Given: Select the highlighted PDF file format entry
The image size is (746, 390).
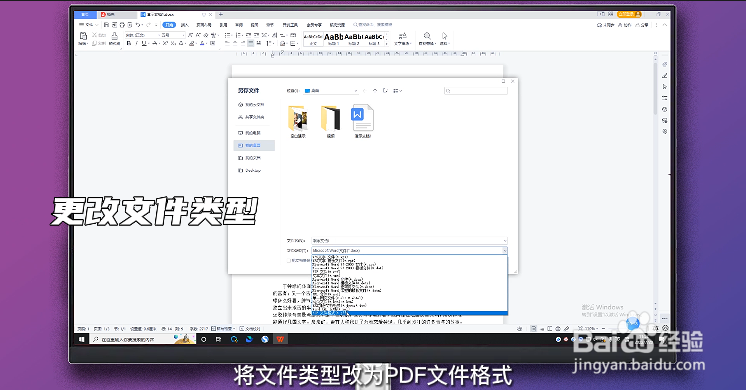Looking at the screenshot, I should pos(410,313).
